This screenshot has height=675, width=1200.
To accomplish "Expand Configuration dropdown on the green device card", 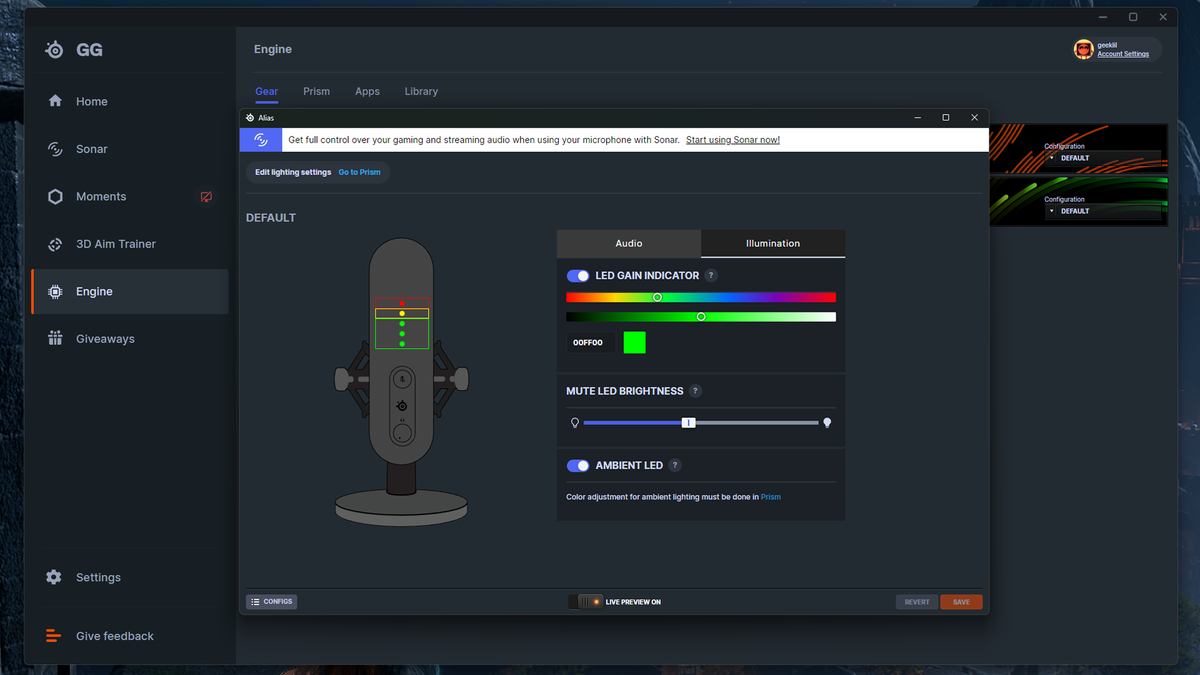I will click(1103, 211).
